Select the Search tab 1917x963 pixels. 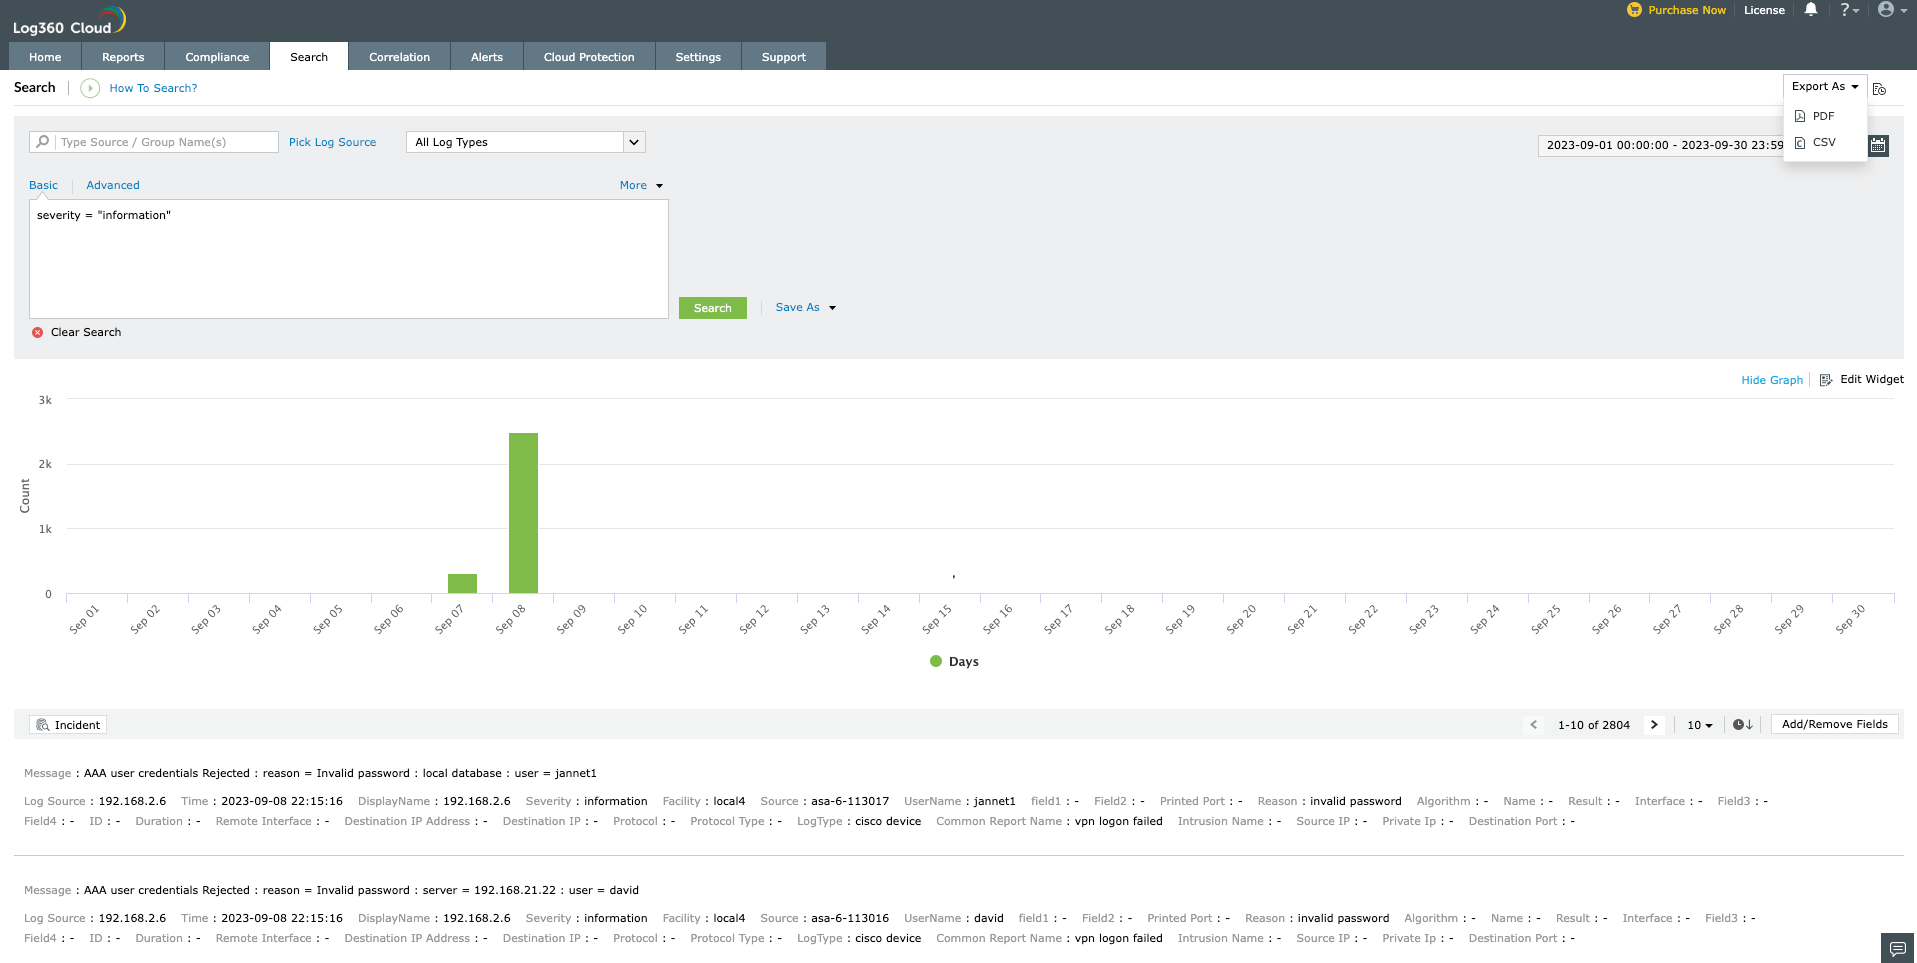pyautogui.click(x=309, y=57)
